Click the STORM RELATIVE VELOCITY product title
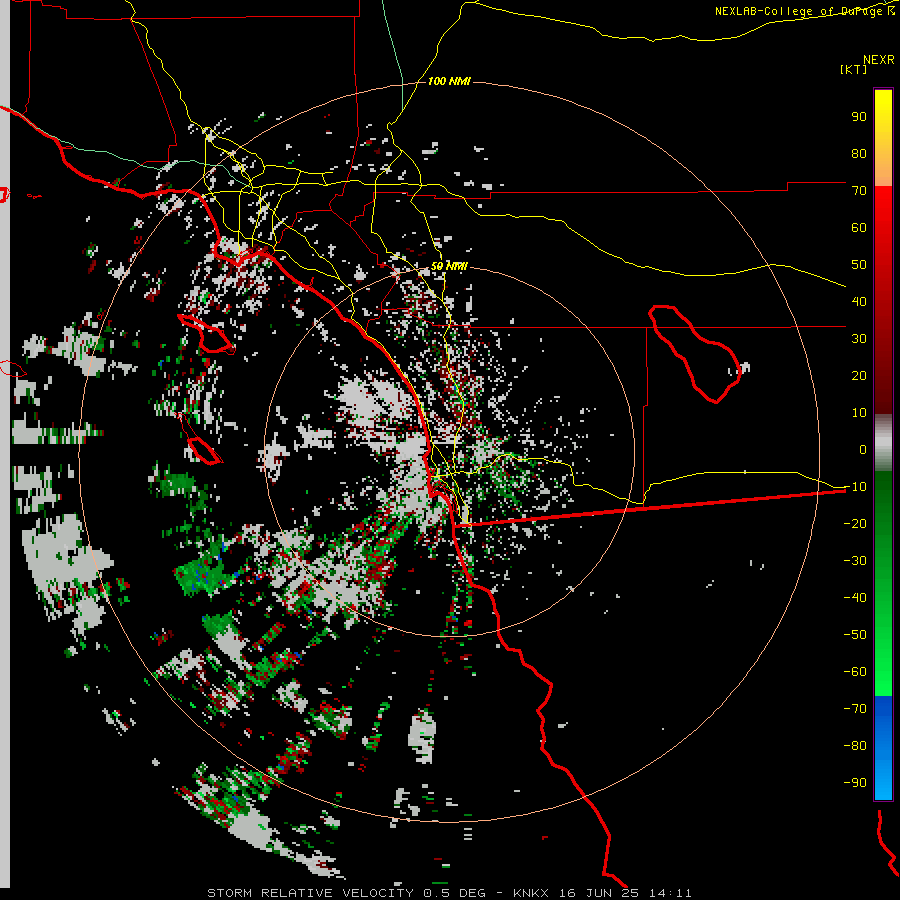 tap(310, 893)
